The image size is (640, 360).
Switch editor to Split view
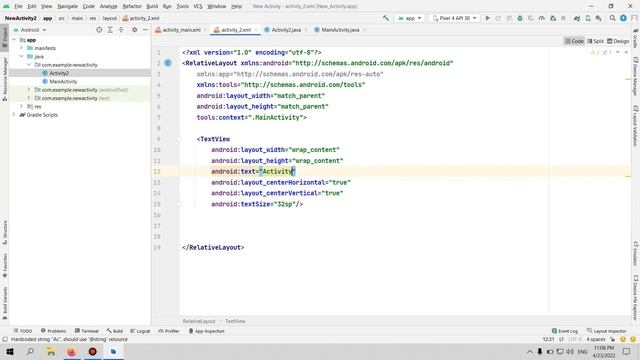pos(596,41)
